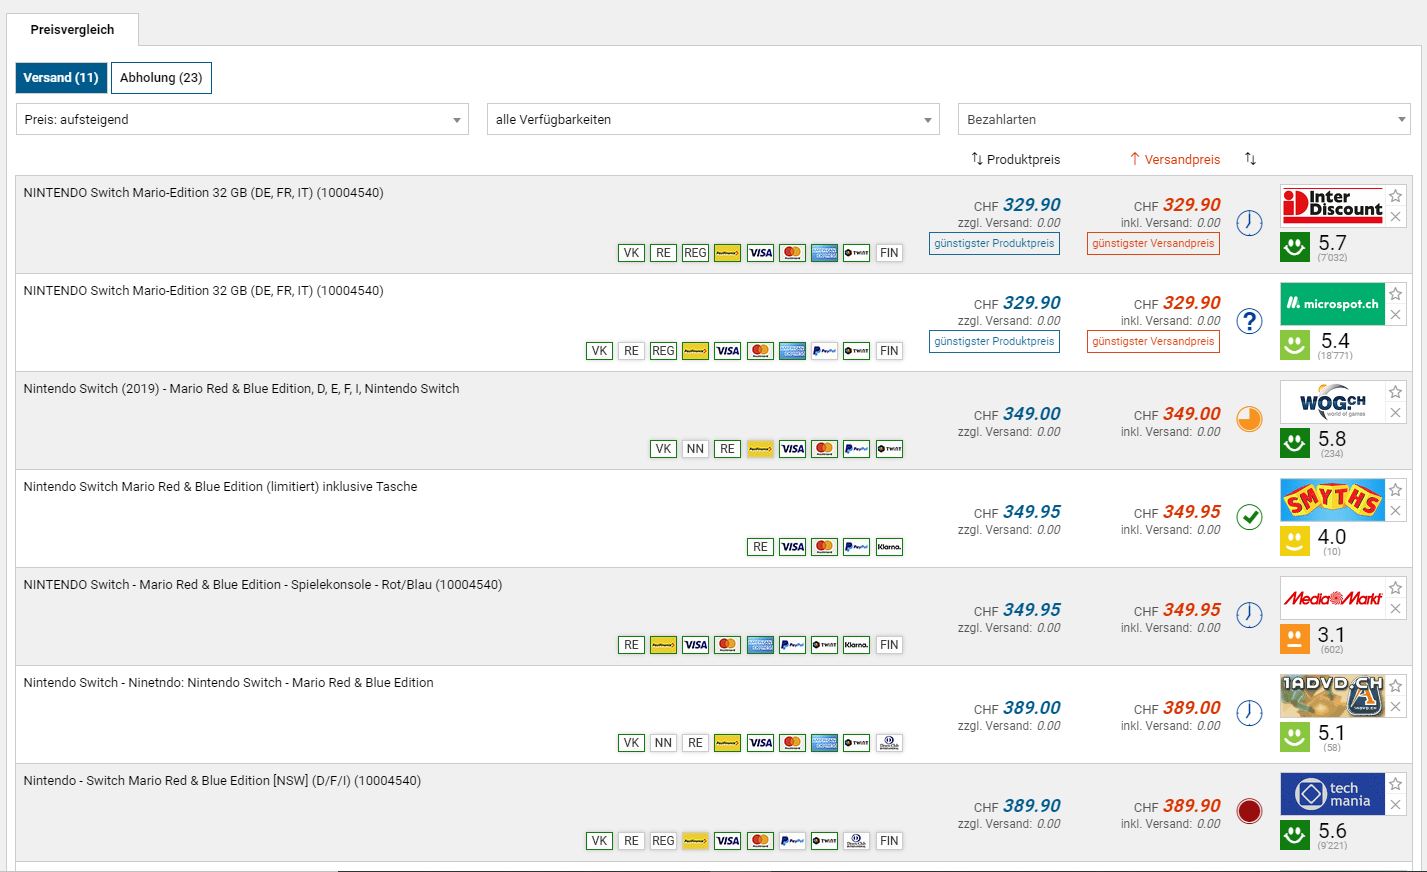Expand the 'alle Verfügbarkeiten' dropdown
This screenshot has height=872, width=1427.
click(x=713, y=119)
